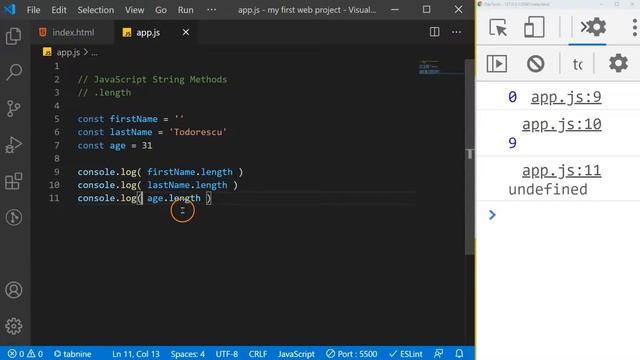
Task: Open Go to Line via Ln 11, Col 13
Action: 136,353
